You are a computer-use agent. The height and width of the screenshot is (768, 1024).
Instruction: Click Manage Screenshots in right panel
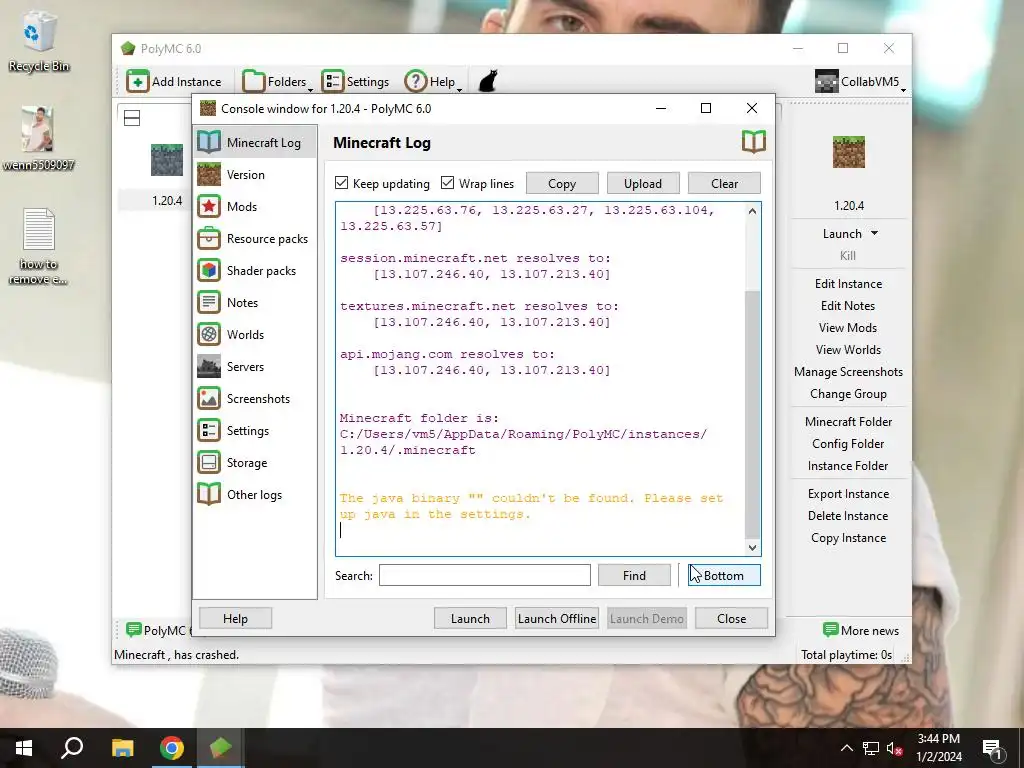[x=848, y=372]
